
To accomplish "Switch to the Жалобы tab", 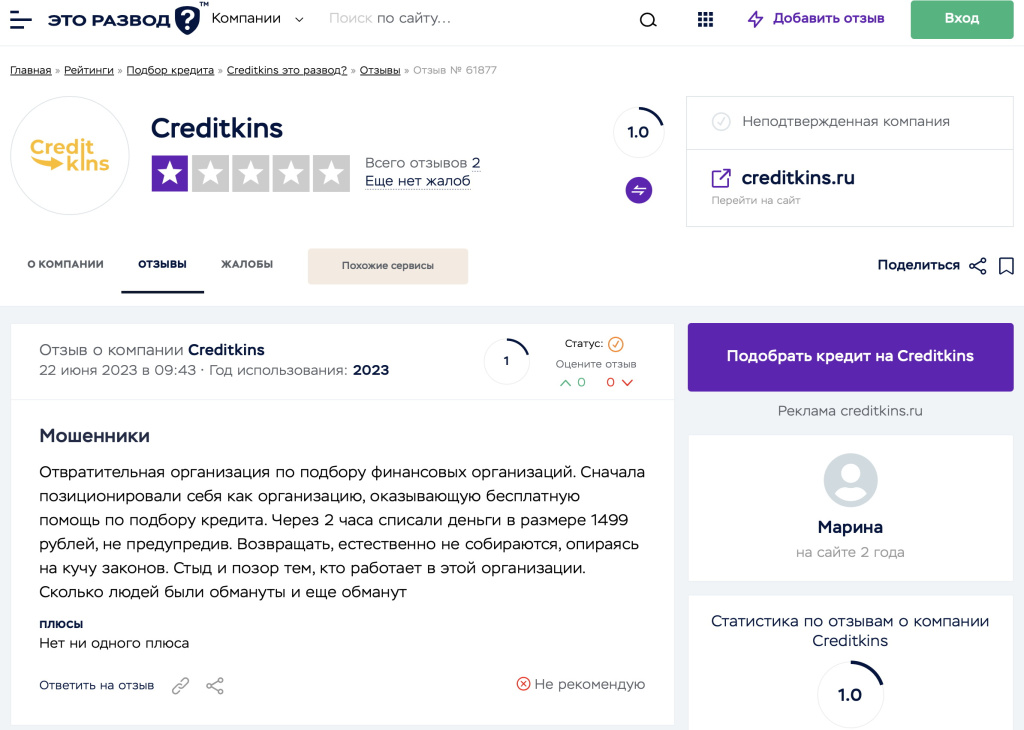I will pos(247,265).
